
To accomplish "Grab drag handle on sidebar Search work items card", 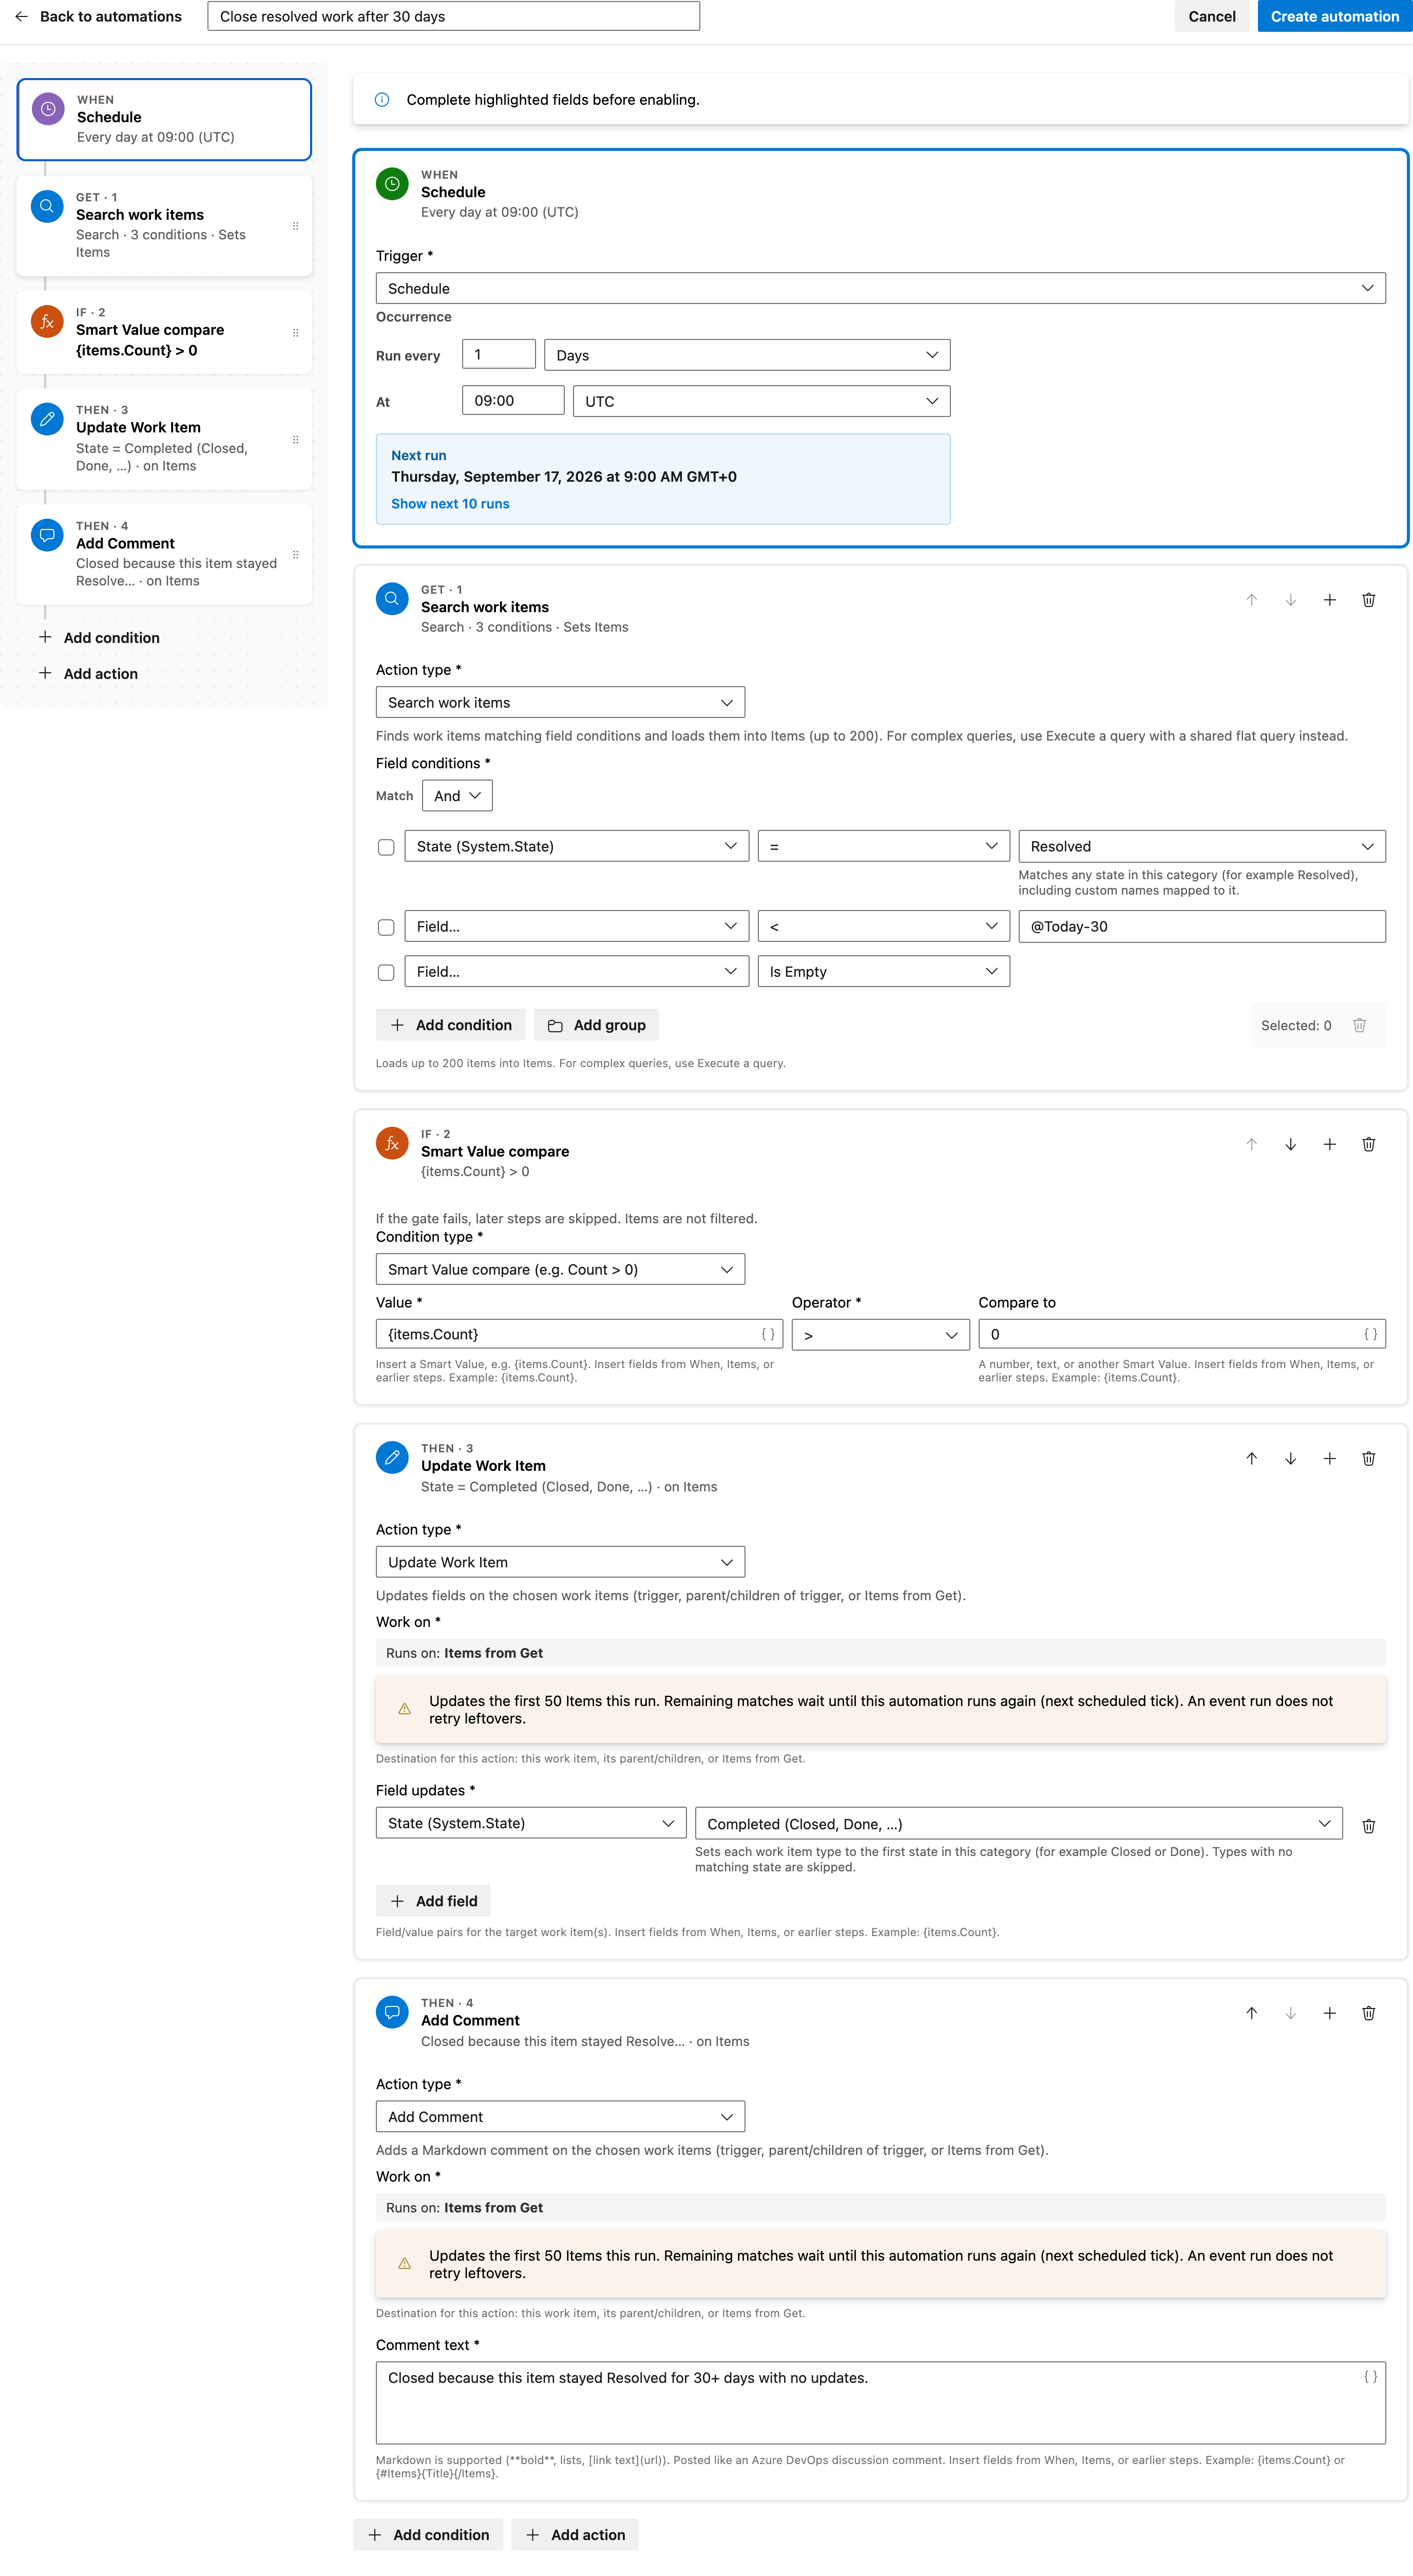I will click(295, 226).
